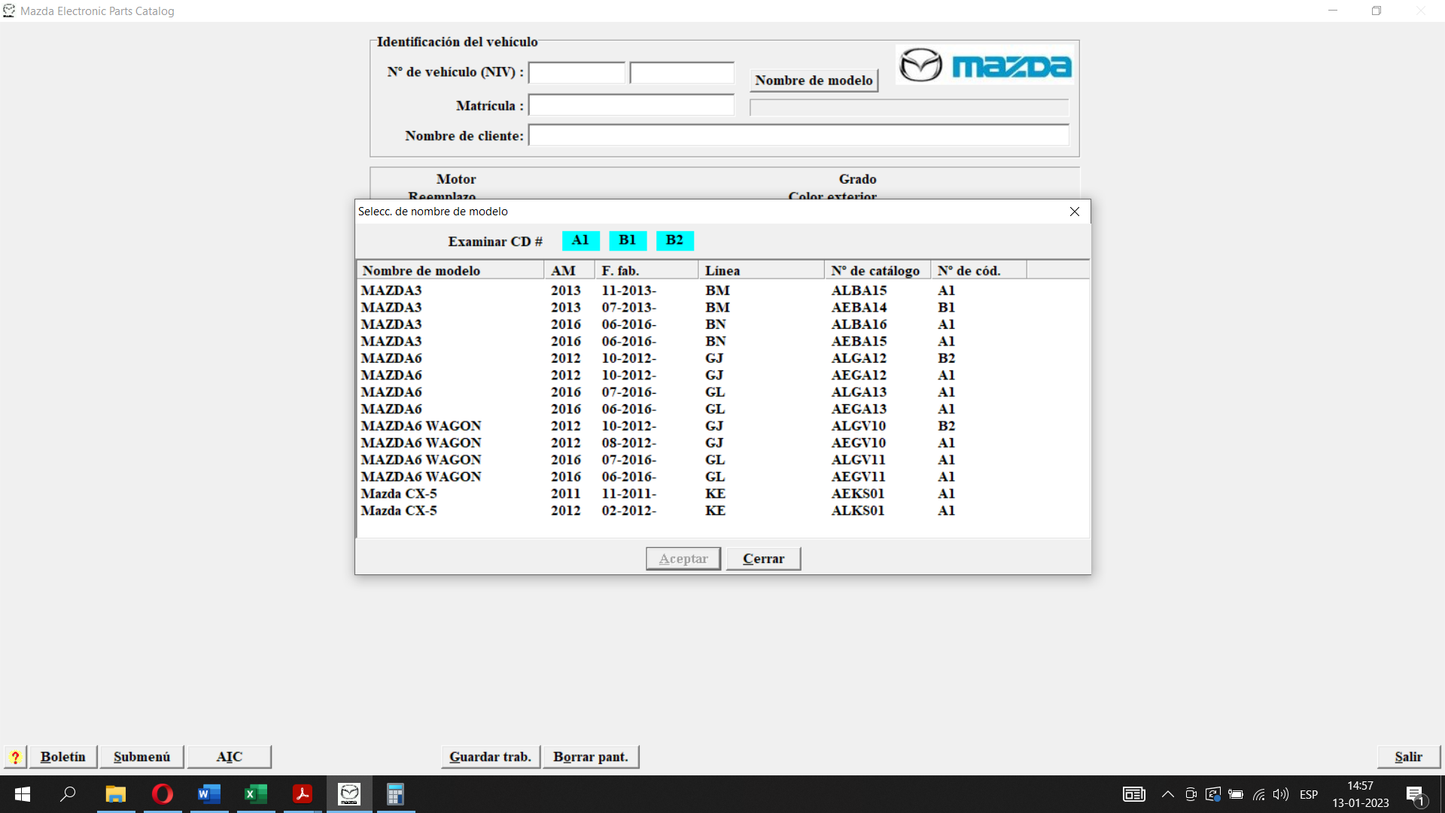The image size is (1445, 813).
Task: Click Borrar pant. button
Action: click(591, 757)
